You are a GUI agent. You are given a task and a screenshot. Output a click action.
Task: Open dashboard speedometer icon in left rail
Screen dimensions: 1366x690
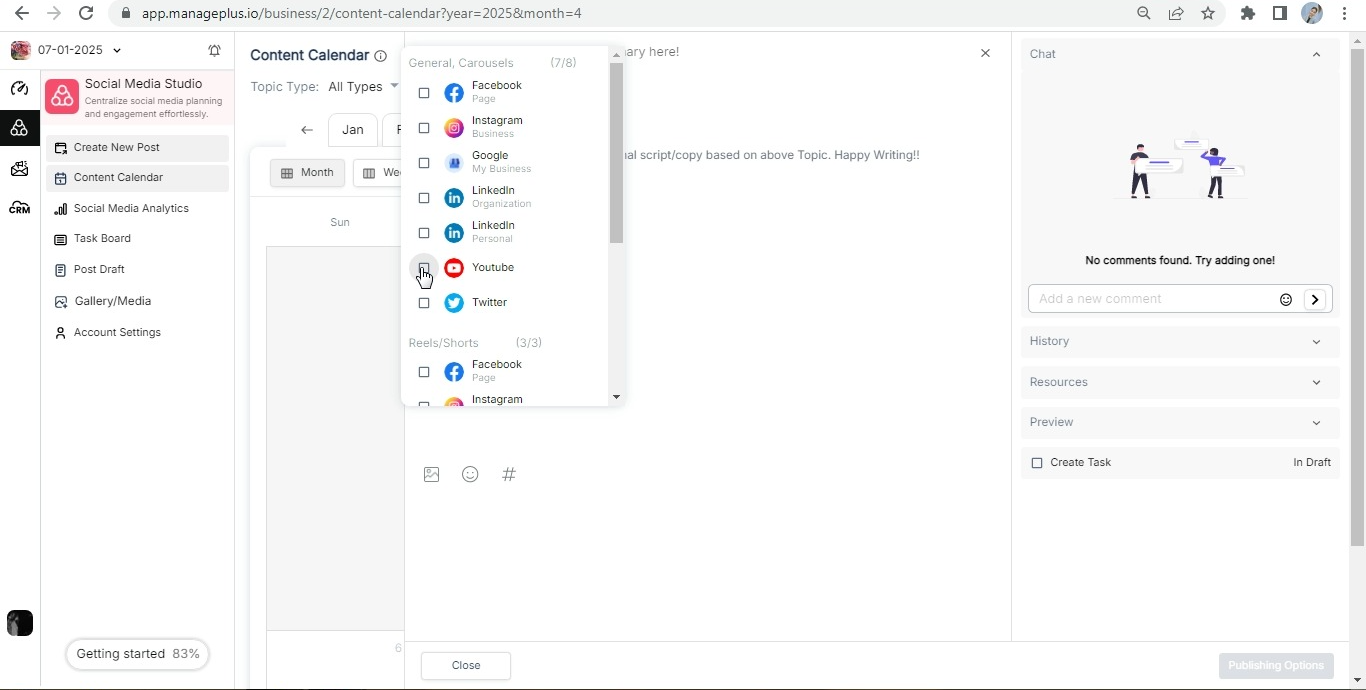point(19,89)
